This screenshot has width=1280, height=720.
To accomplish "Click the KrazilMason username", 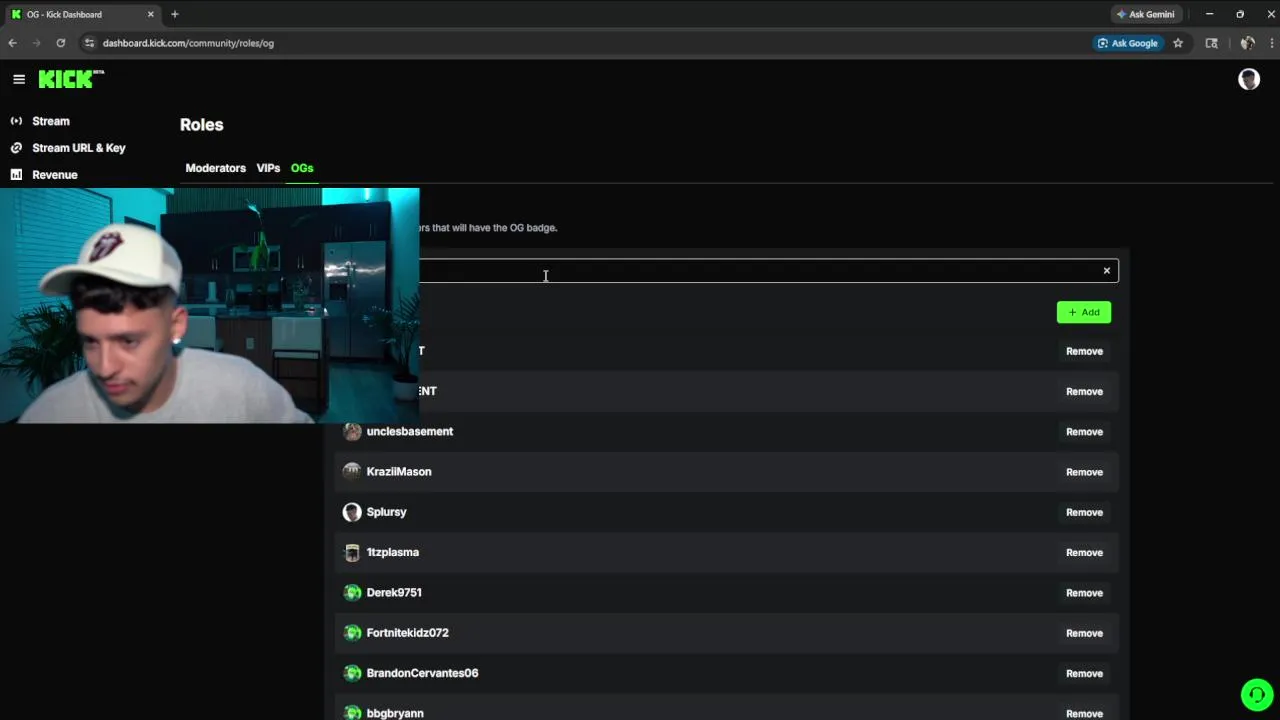I will pyautogui.click(x=399, y=471).
